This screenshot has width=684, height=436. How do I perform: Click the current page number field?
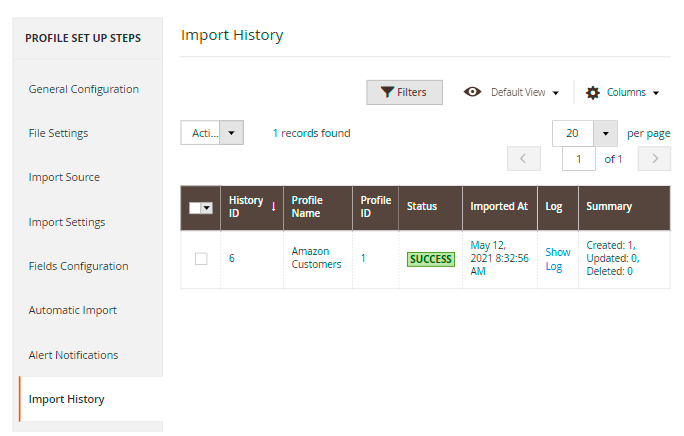579,159
